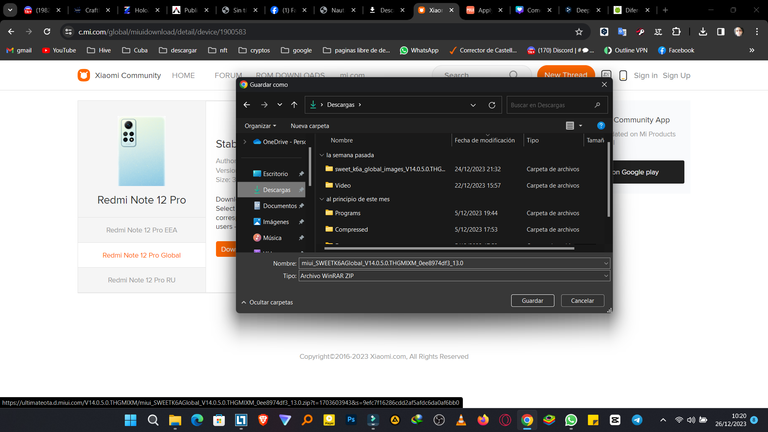This screenshot has width=768, height=432.
Task: Open File Explorer from taskbar
Action: (x=175, y=420)
